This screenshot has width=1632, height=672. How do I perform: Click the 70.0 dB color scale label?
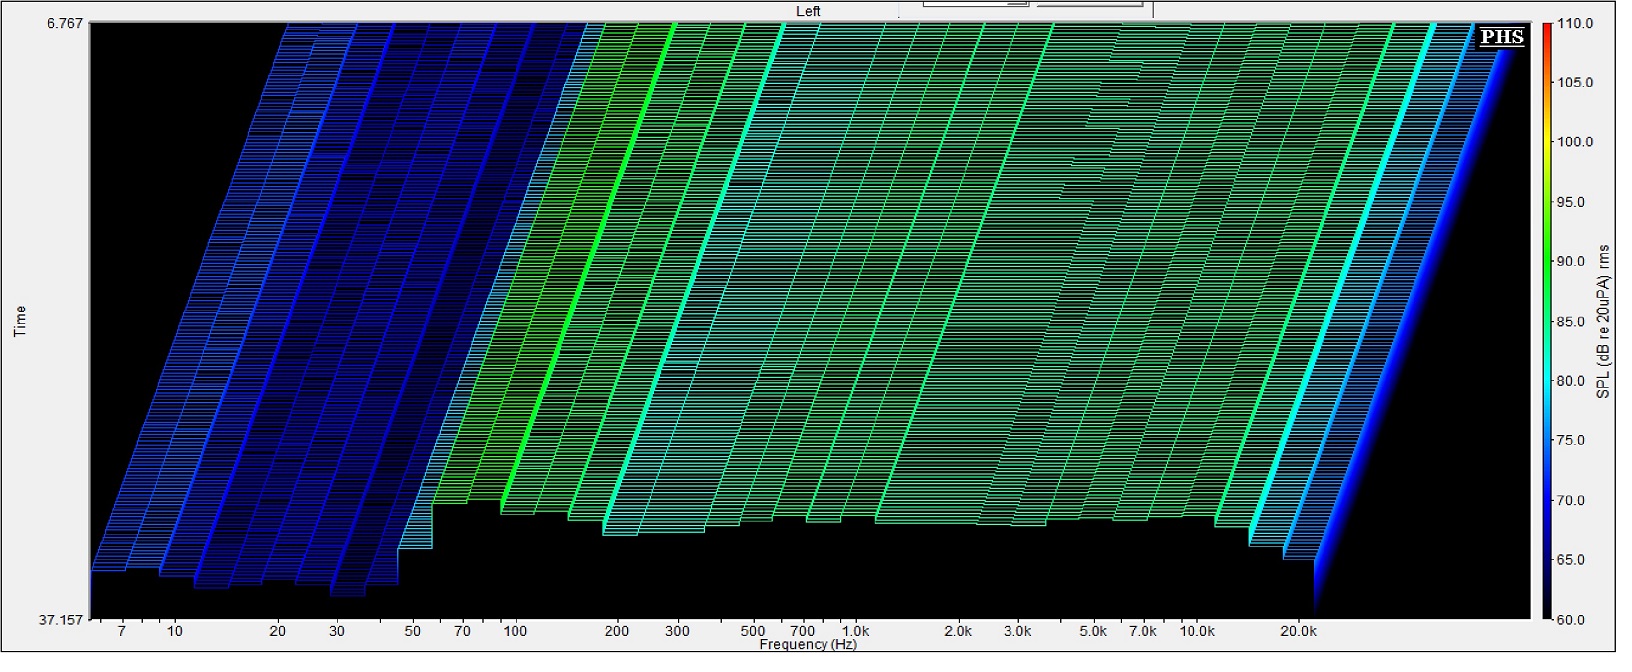[1574, 500]
